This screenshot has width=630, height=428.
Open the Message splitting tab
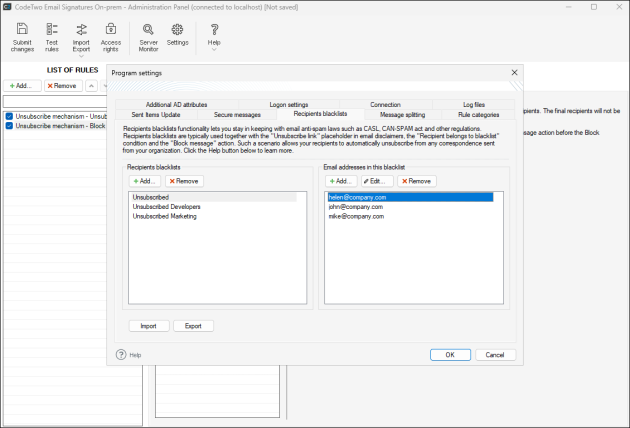coord(402,115)
